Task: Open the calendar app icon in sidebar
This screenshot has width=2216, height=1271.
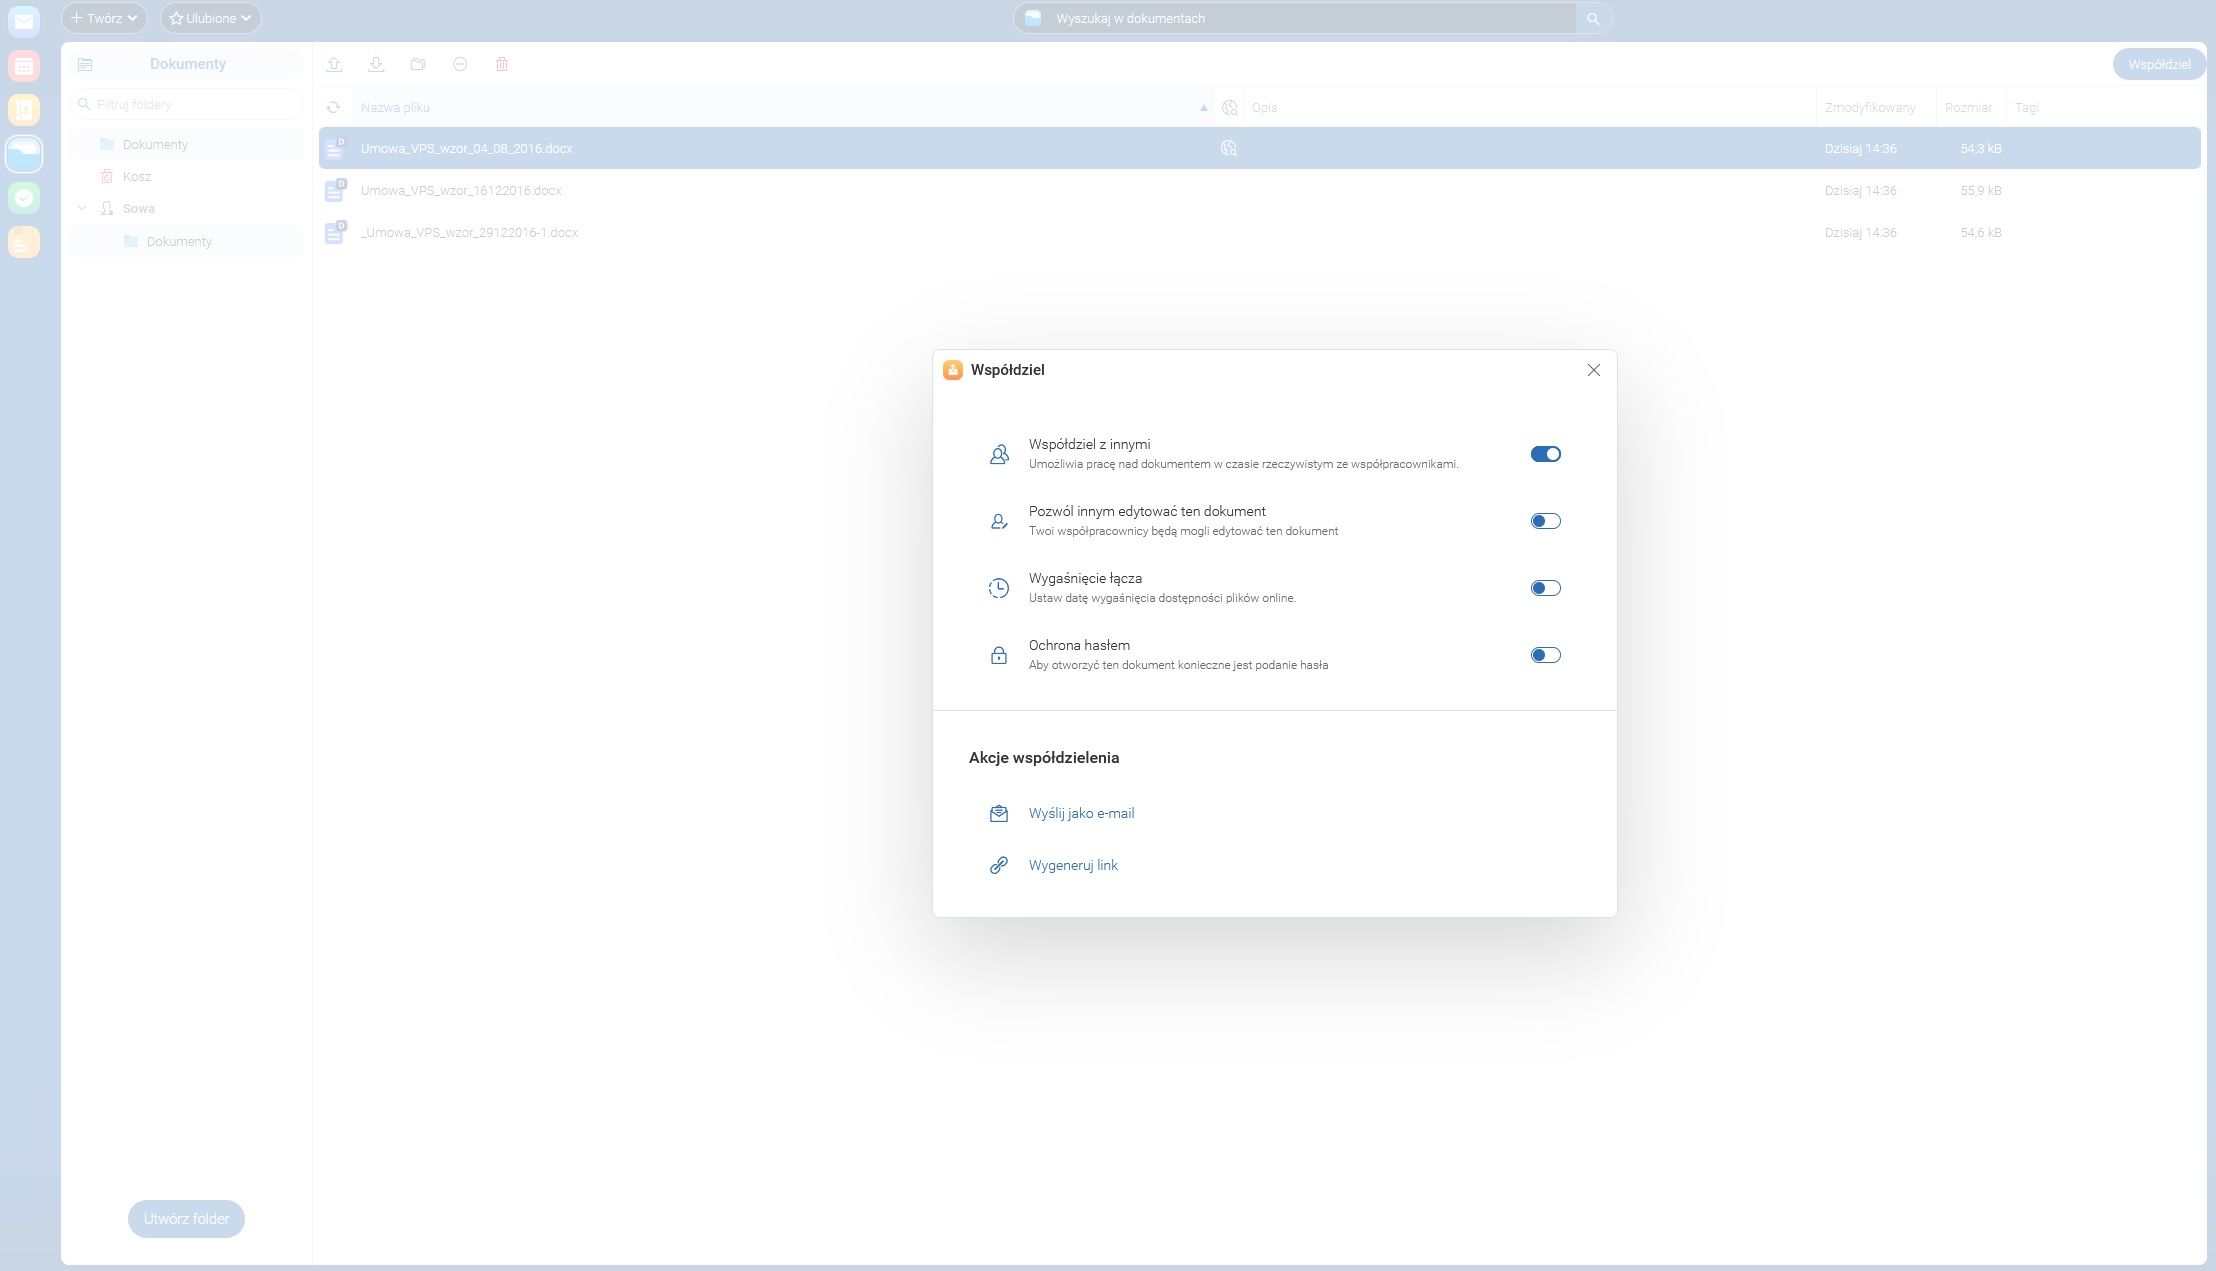Action: [x=24, y=67]
